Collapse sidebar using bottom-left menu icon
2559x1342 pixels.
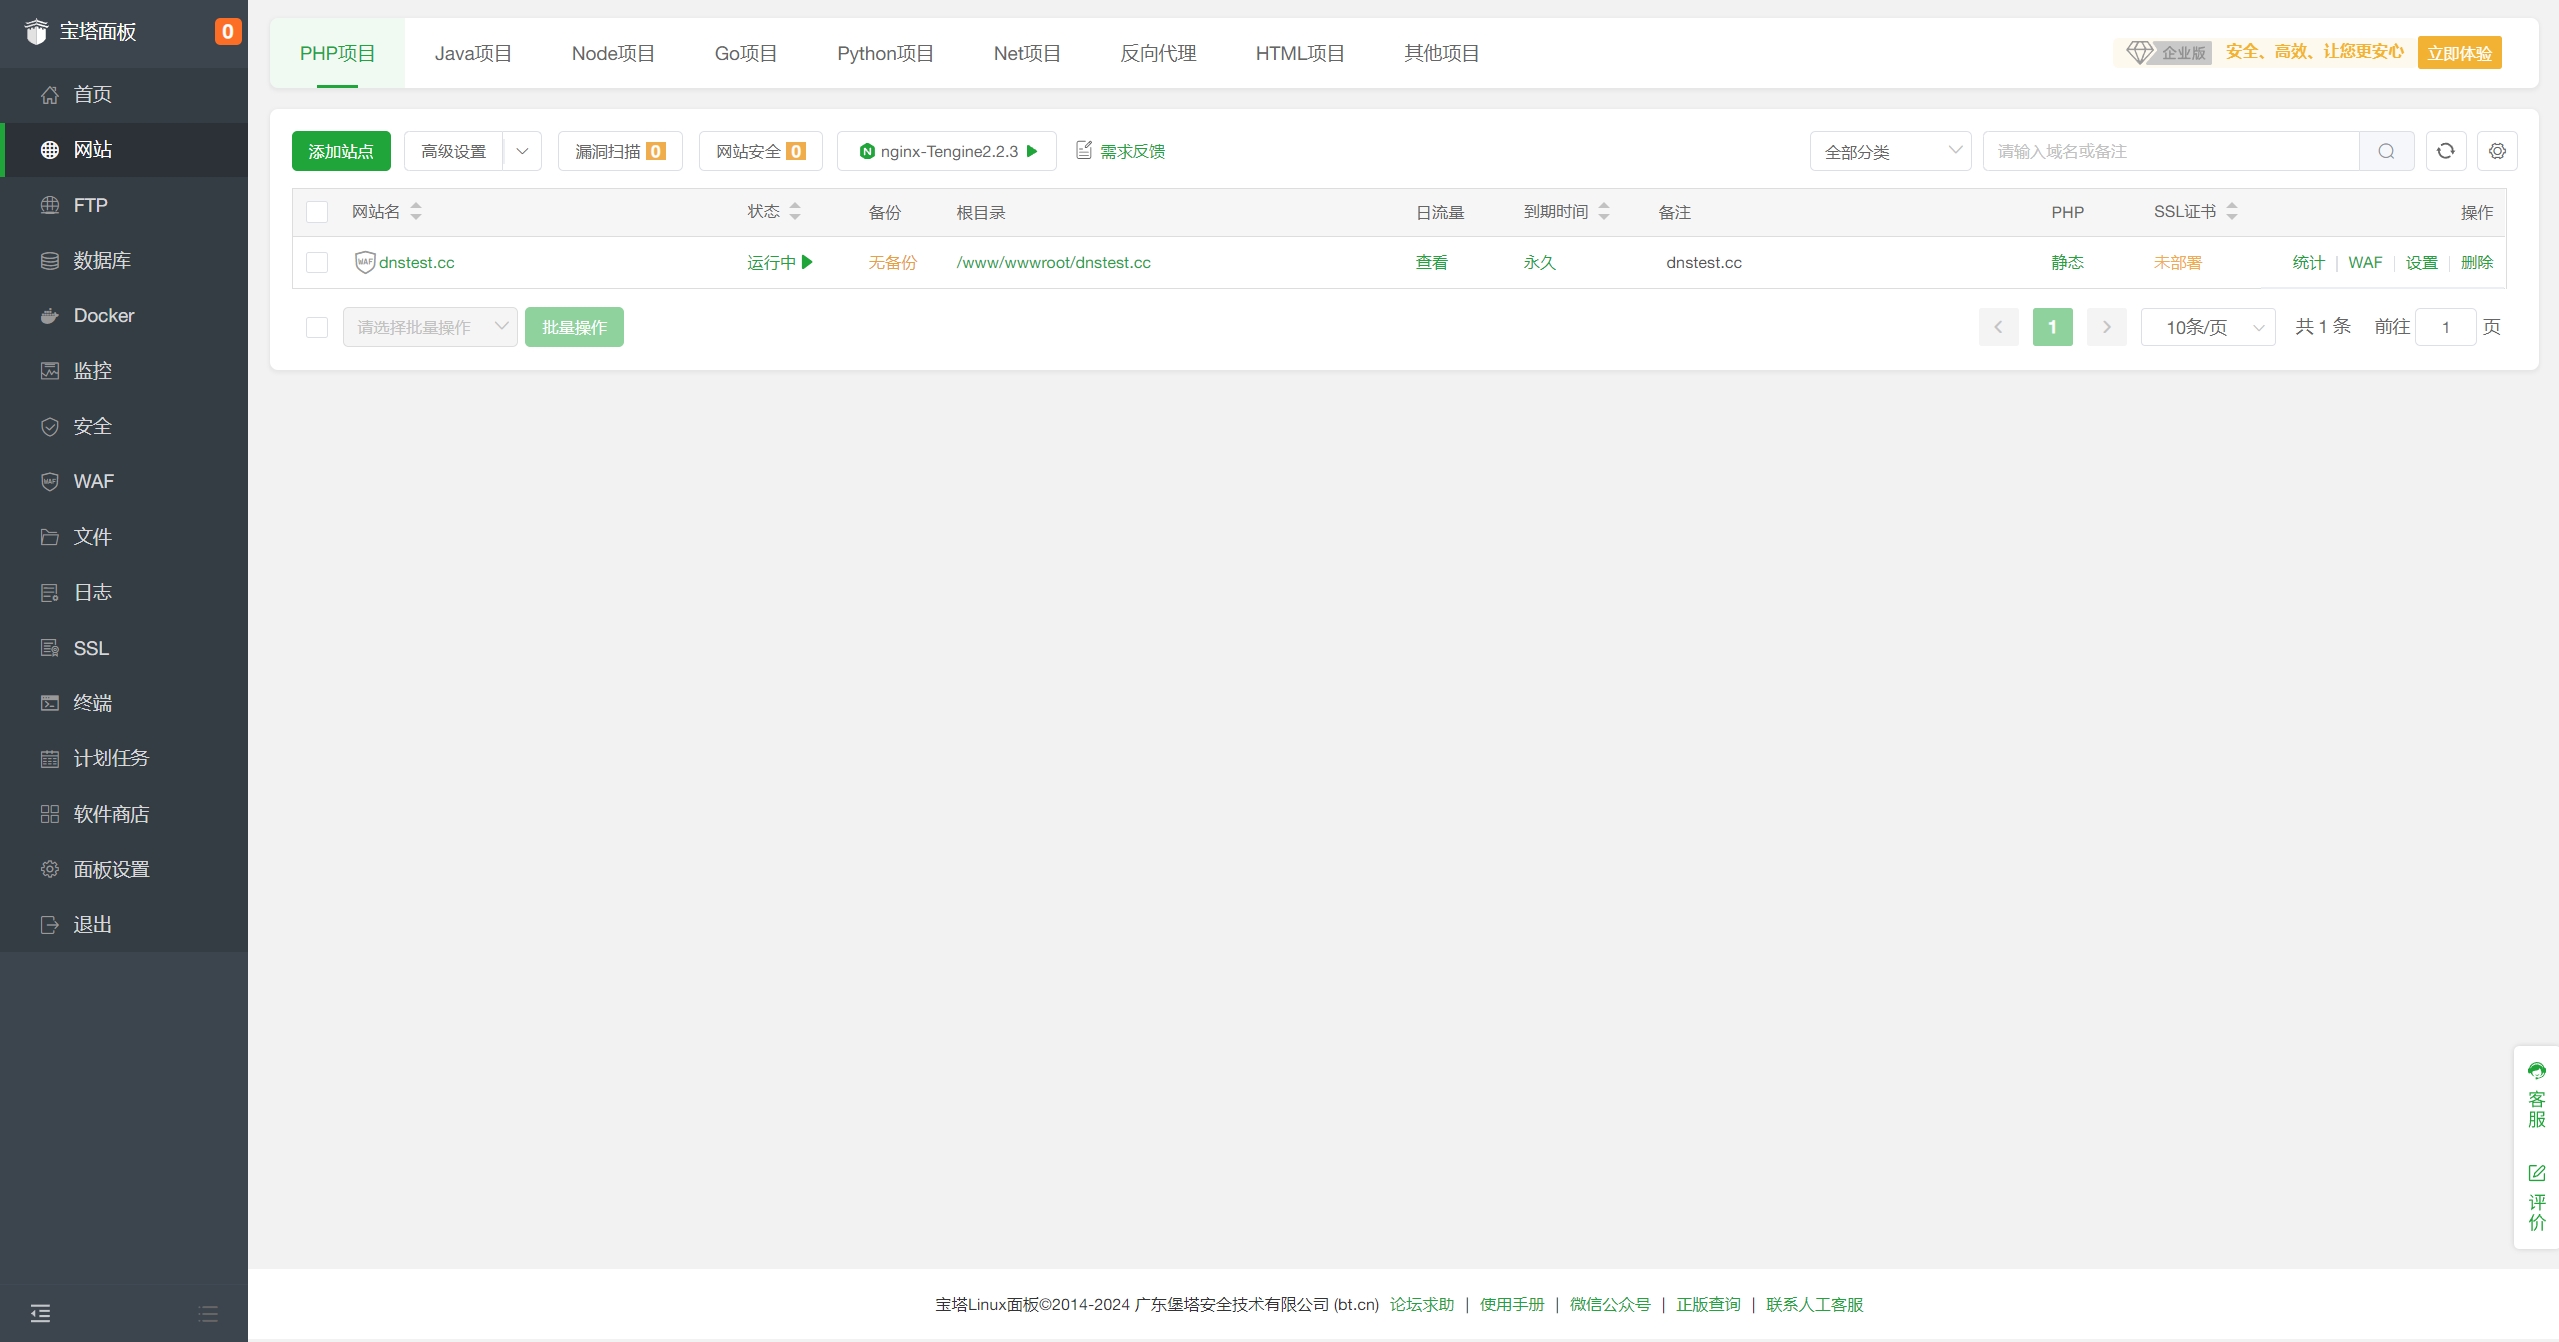pyautogui.click(x=40, y=1313)
